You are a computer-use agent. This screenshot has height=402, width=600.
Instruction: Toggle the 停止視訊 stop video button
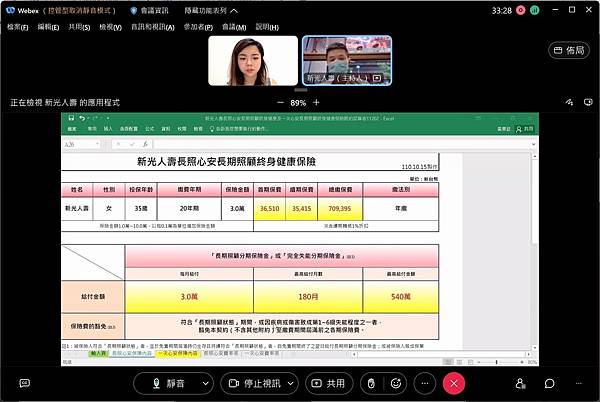point(254,383)
